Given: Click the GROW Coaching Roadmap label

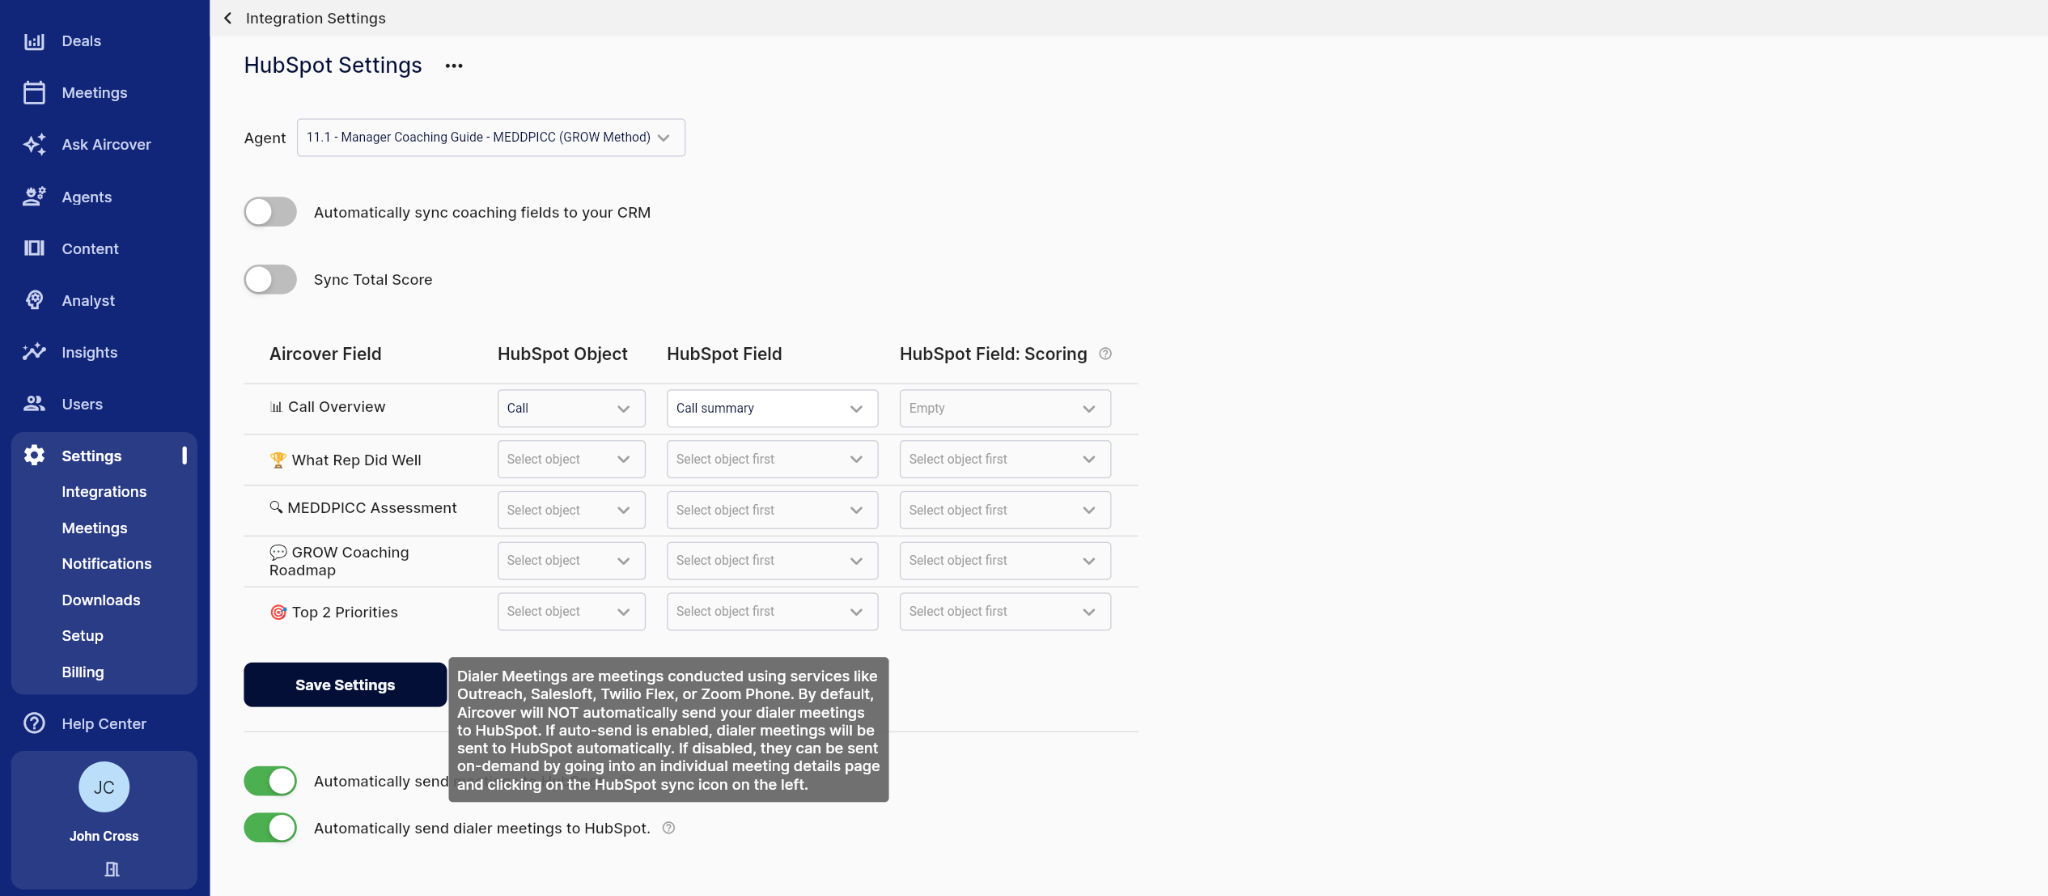Looking at the screenshot, I should (x=340, y=561).
